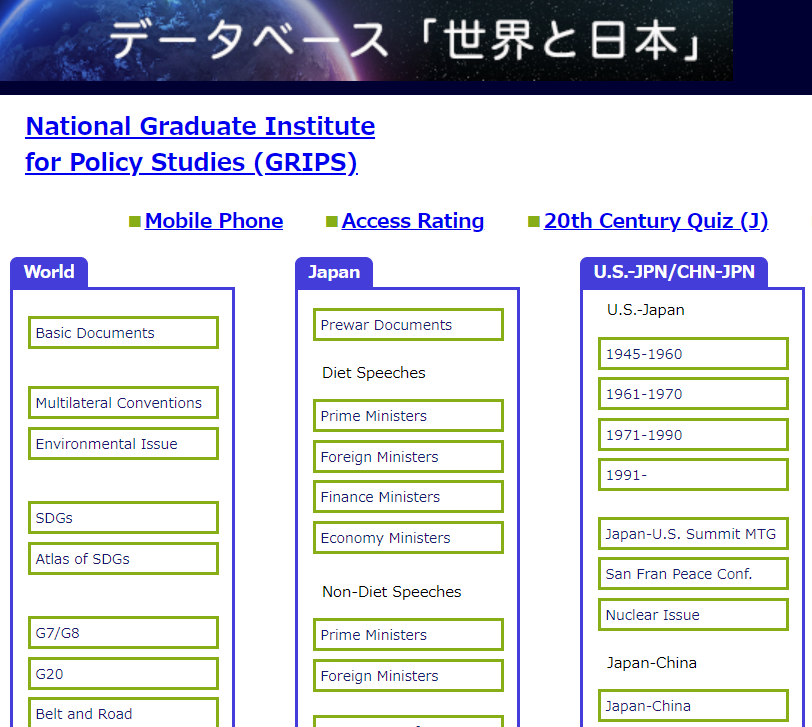Open Multilateral Conventions entry
The width and height of the screenshot is (812, 727).
pos(123,403)
